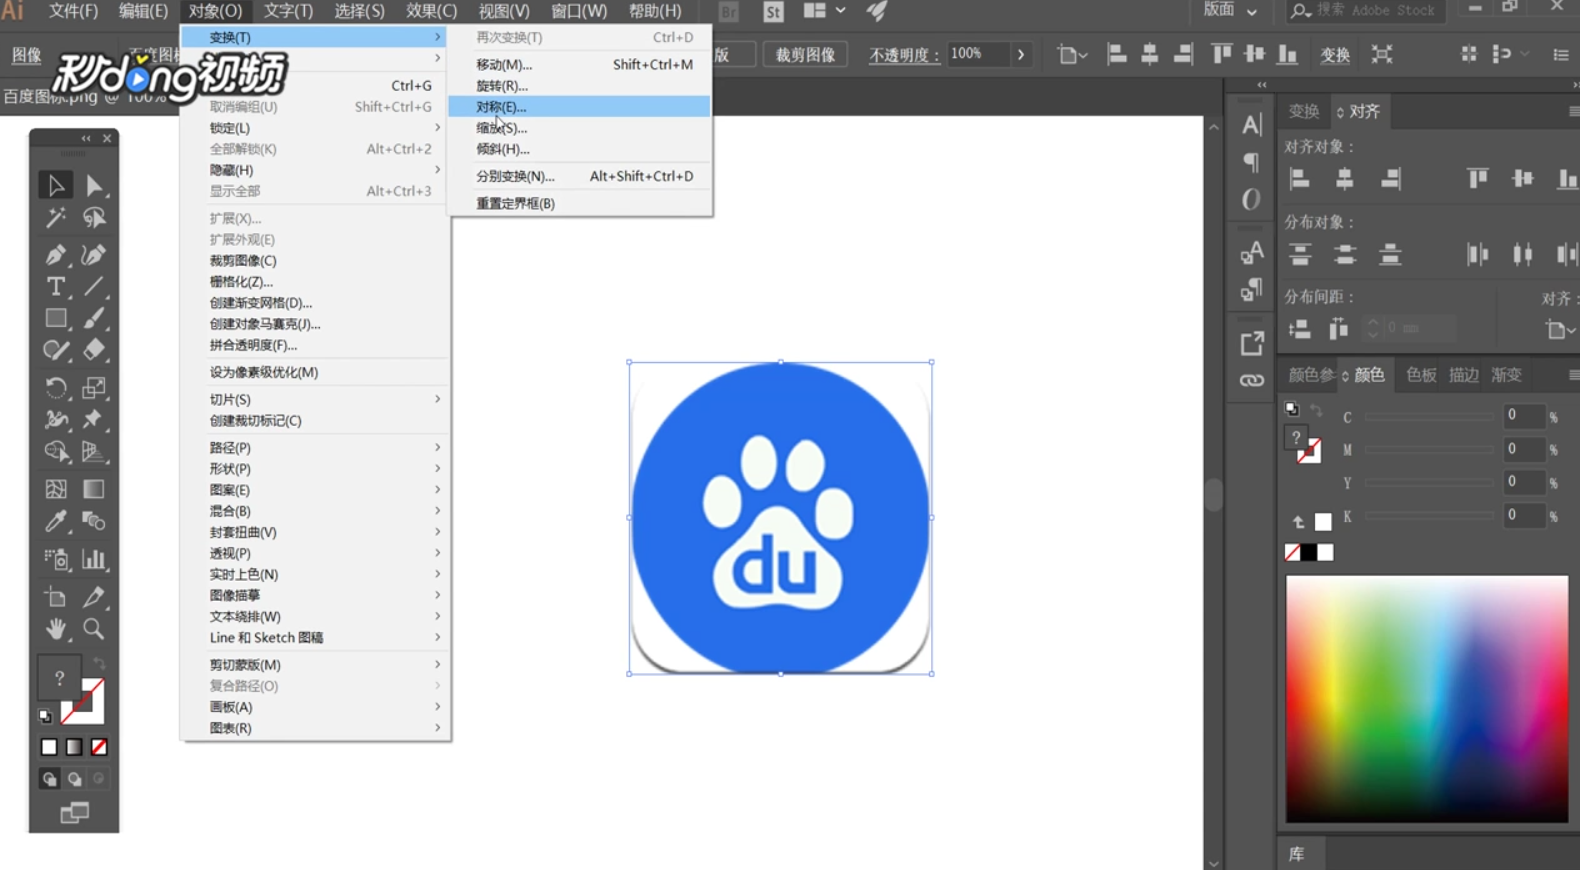1580x870 pixels.
Task: Select the Artboard tool
Action: (56, 597)
